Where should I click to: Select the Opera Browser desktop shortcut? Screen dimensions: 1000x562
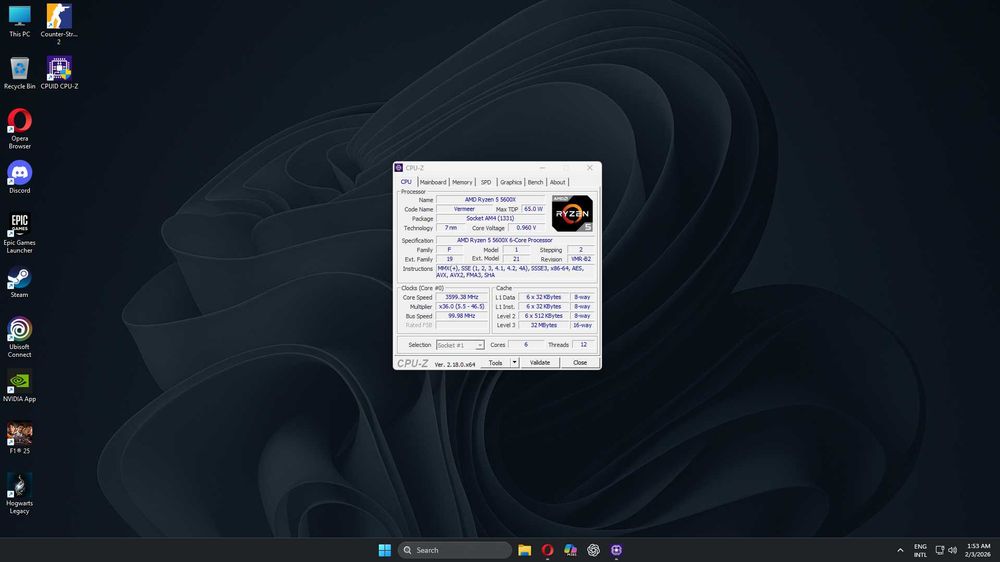pos(19,129)
